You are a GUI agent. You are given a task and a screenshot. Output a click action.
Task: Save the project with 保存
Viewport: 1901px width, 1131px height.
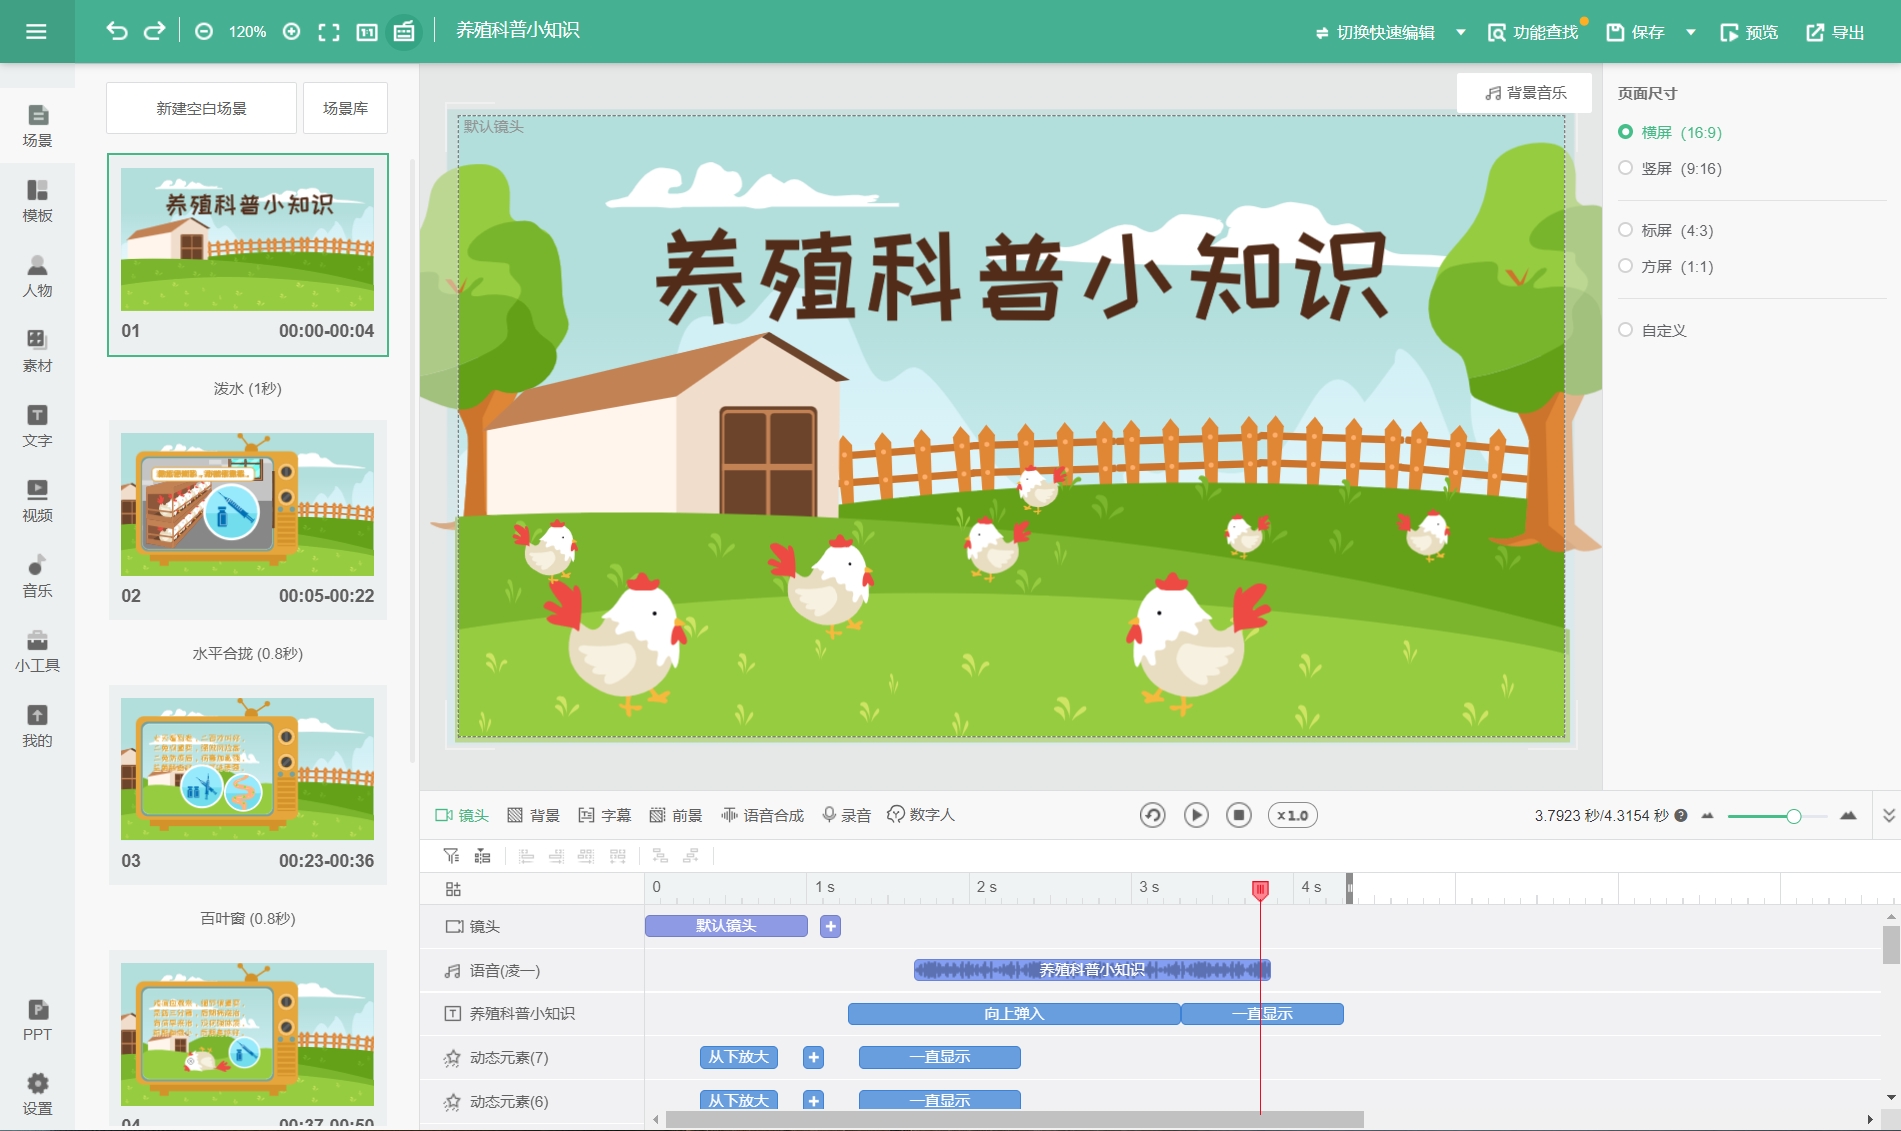[1635, 32]
